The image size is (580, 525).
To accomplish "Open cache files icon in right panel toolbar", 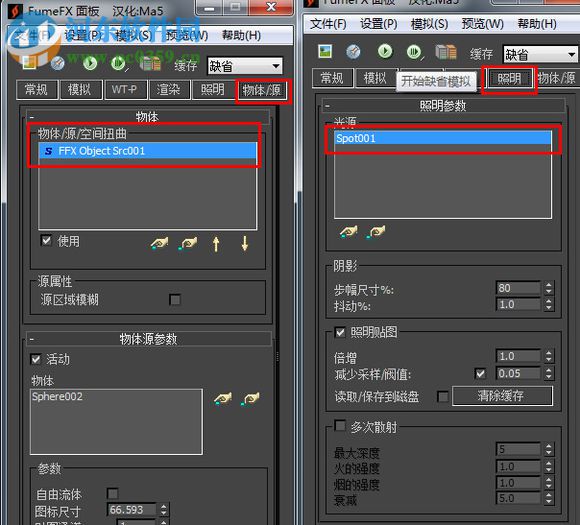I will 446,52.
